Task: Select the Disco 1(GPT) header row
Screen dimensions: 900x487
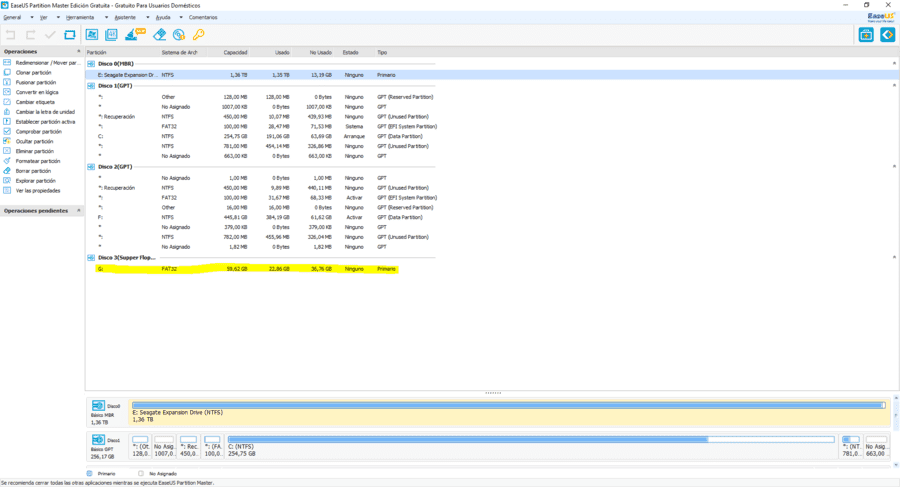Action: pyautogui.click(x=115, y=86)
